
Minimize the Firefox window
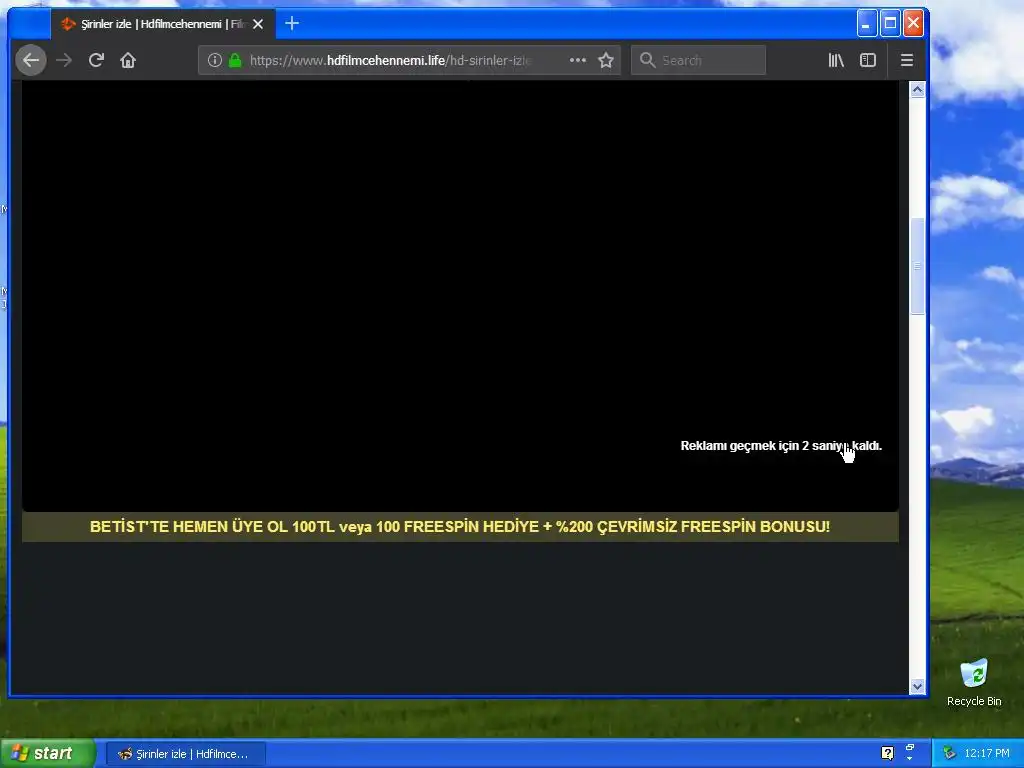pyautogui.click(x=867, y=24)
